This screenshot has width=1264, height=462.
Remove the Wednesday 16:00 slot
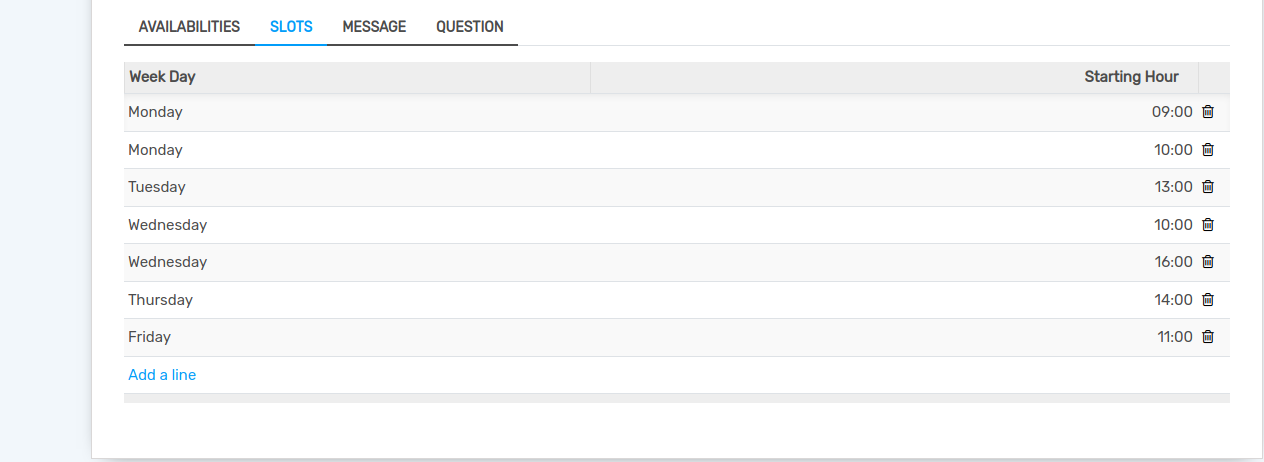coord(1207,262)
